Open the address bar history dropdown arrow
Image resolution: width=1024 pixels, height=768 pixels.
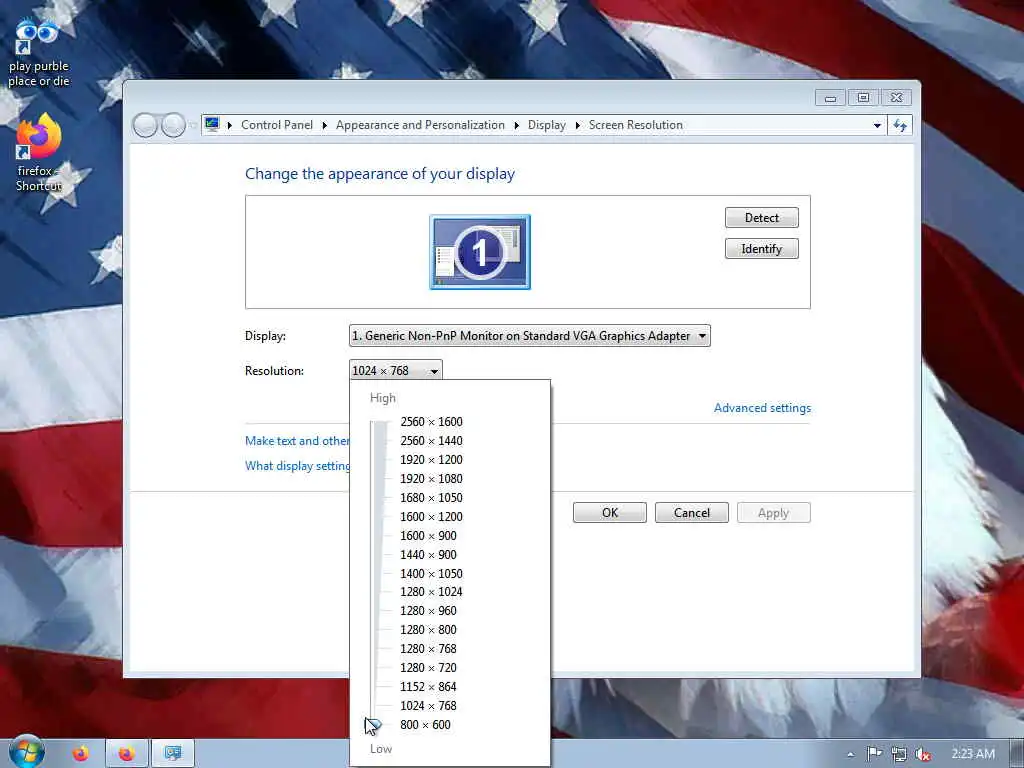click(x=877, y=125)
